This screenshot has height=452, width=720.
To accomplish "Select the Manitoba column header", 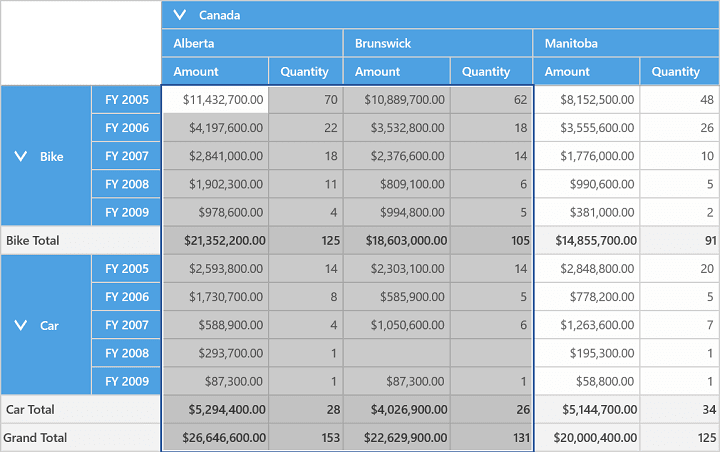I will [x=626, y=43].
